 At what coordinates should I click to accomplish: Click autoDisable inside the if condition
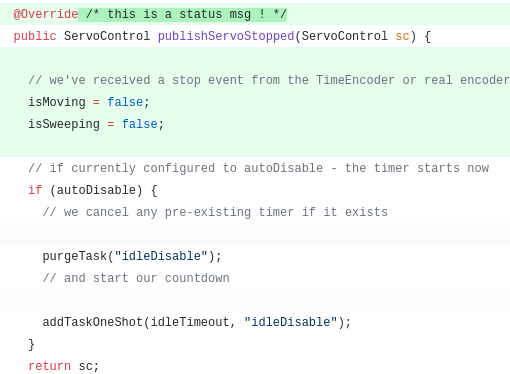click(x=96, y=190)
